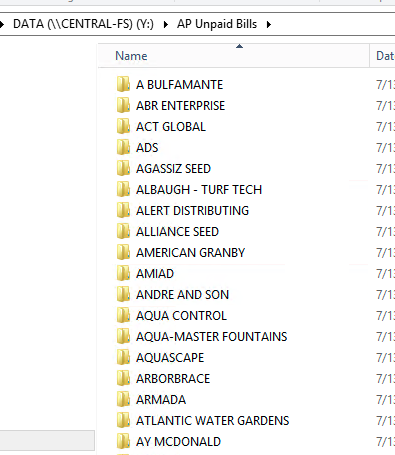Select the AQUASCAPE folder icon
Image resolution: width=395 pixels, height=455 pixels.
click(x=123, y=357)
